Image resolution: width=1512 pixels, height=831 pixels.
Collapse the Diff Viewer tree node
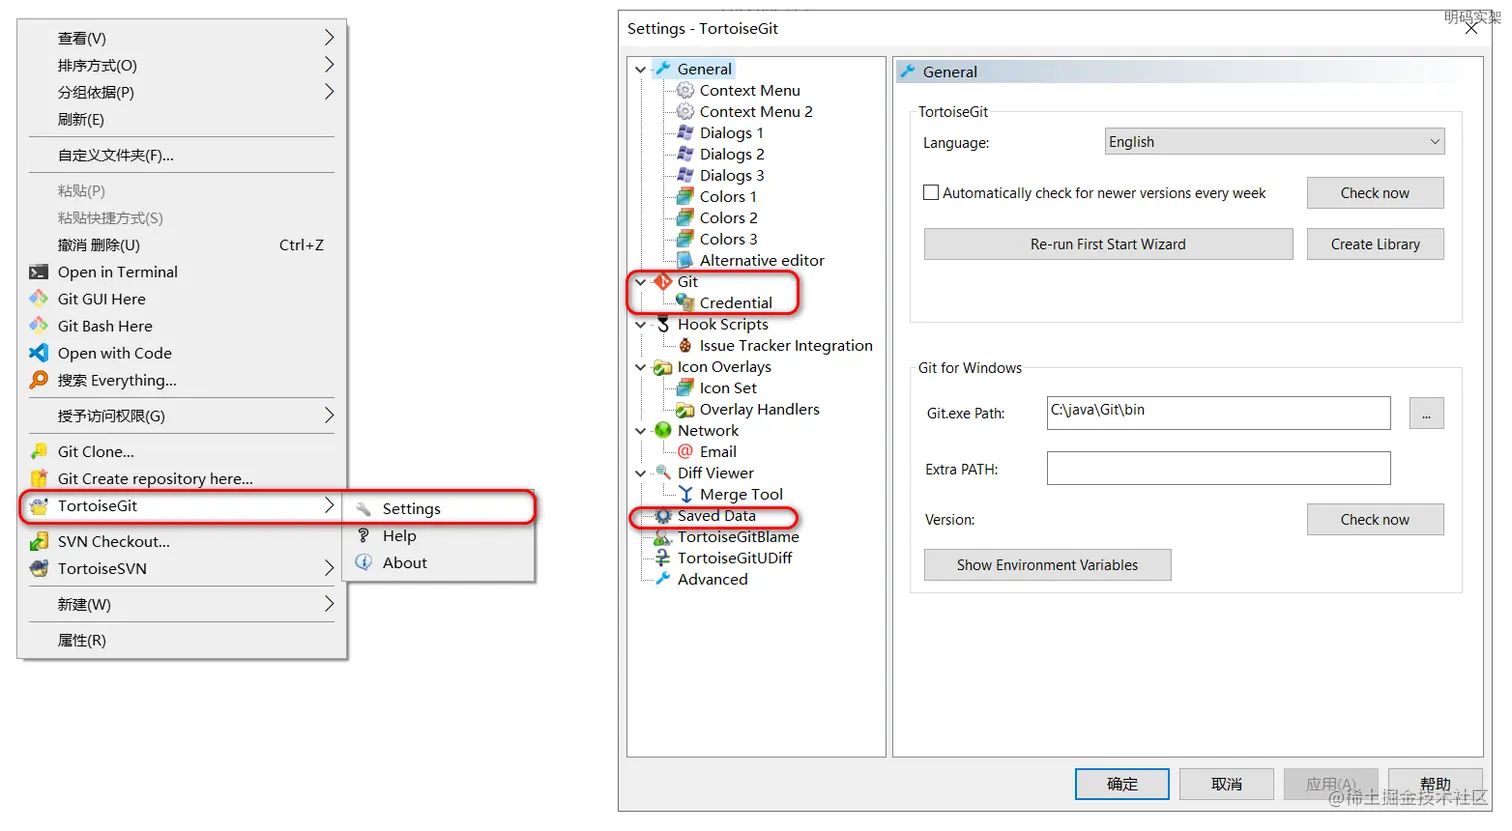point(641,473)
